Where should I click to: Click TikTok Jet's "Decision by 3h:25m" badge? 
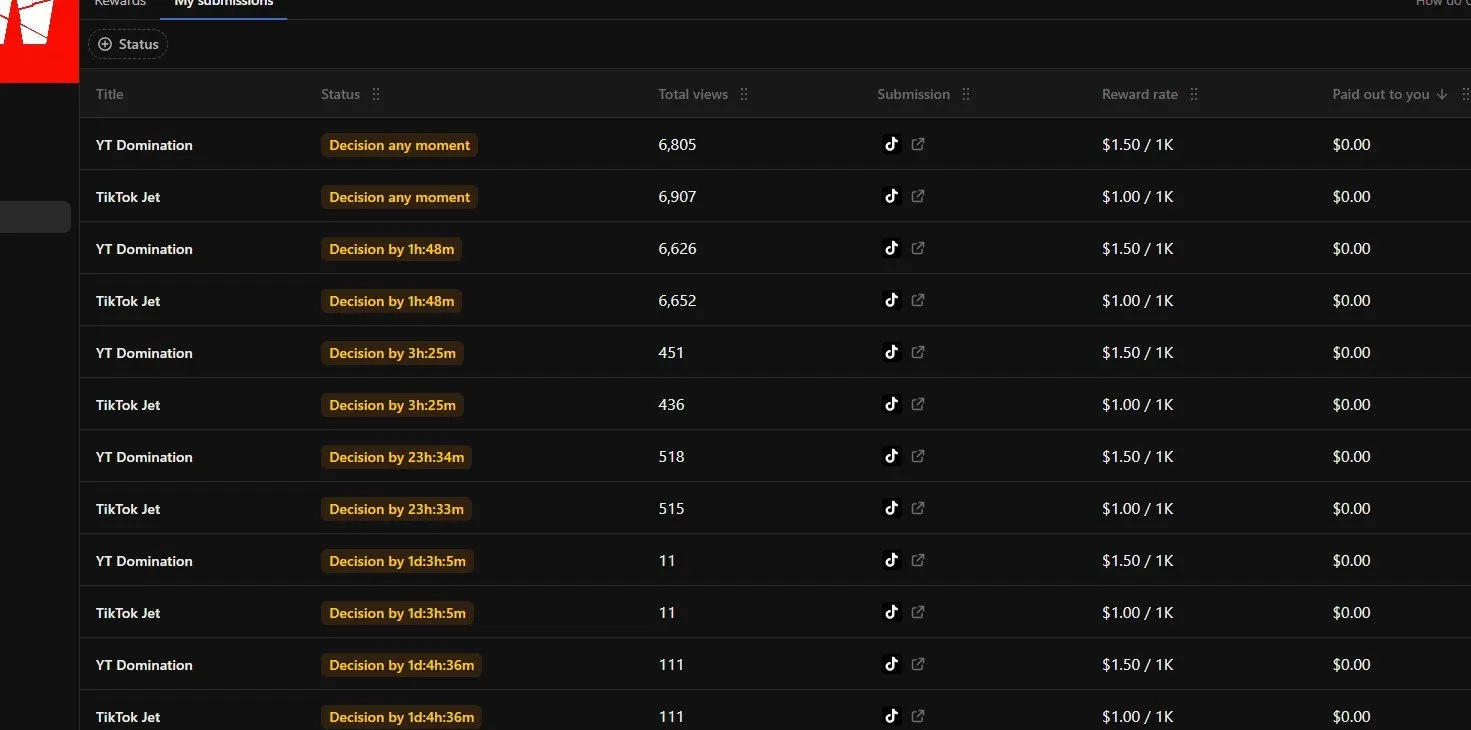(392, 405)
